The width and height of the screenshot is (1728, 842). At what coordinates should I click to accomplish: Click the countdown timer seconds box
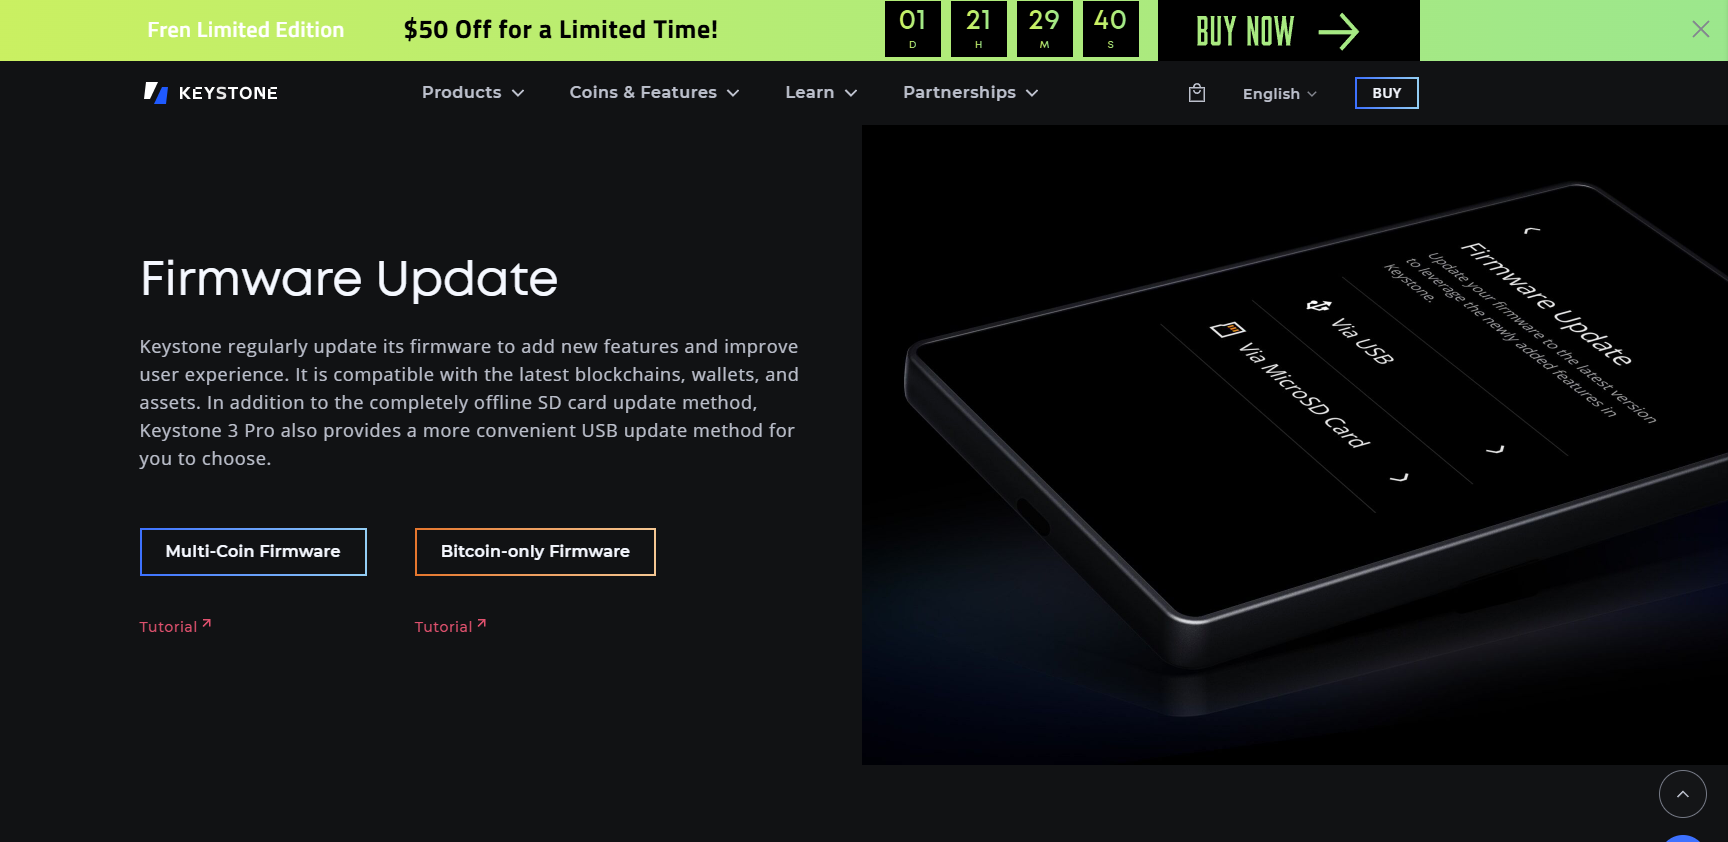(1110, 29)
